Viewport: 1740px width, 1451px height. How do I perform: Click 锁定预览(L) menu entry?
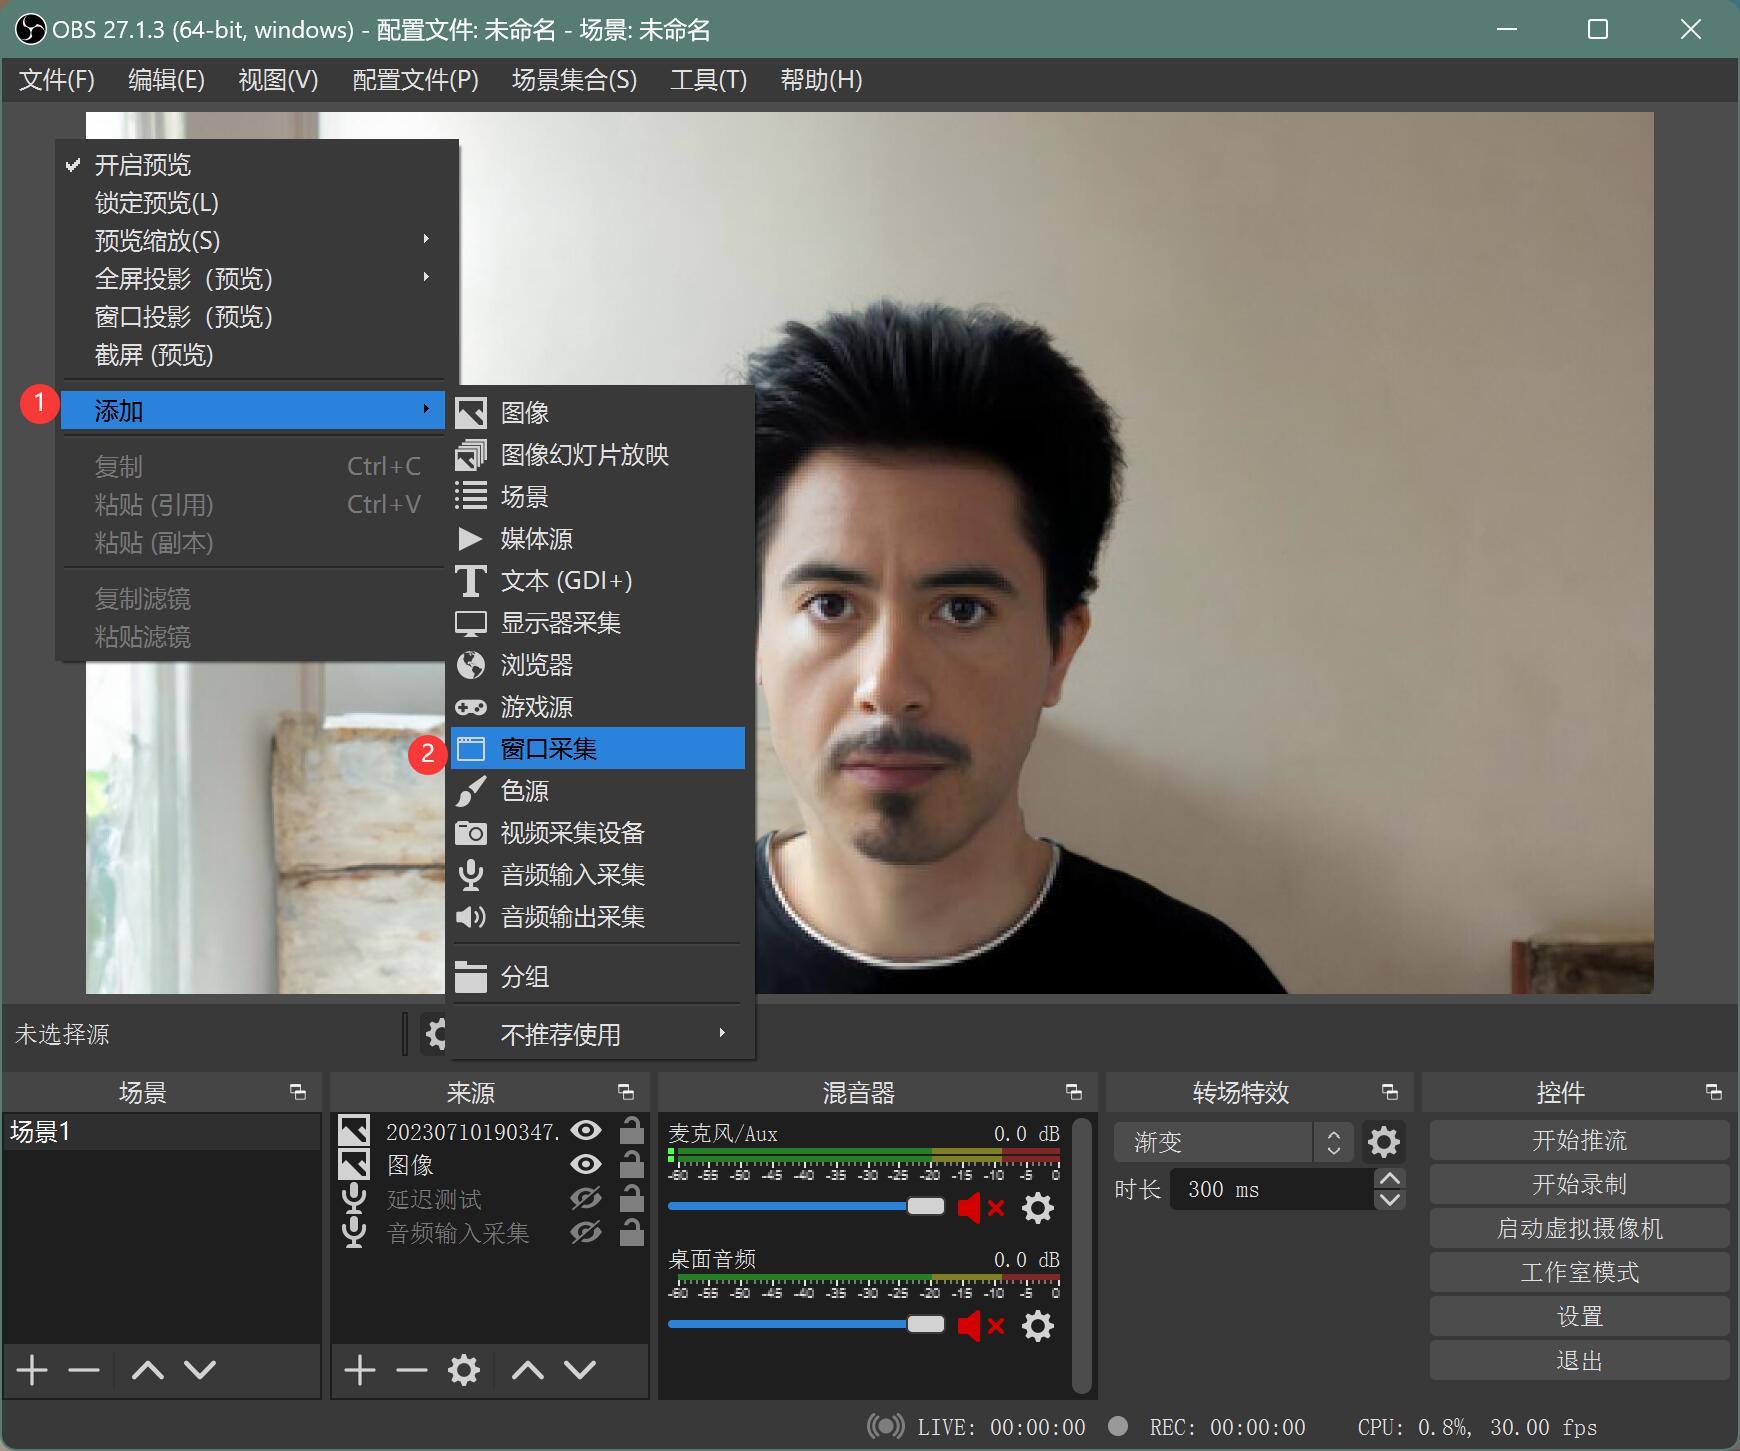click(253, 202)
